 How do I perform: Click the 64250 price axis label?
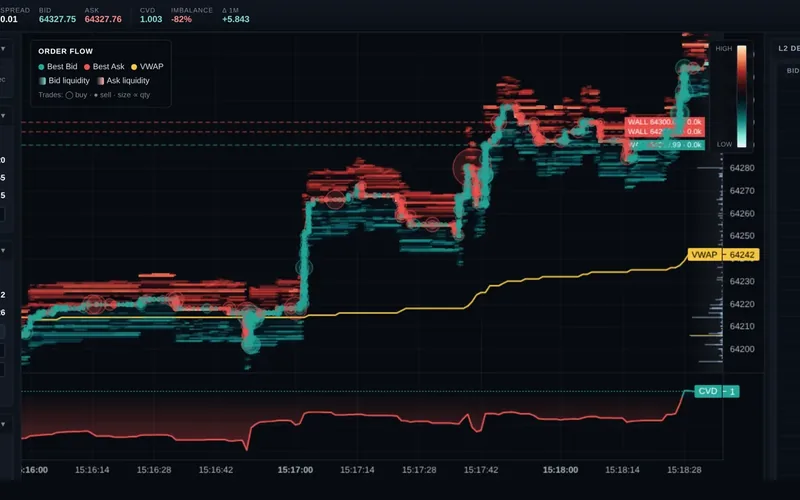point(742,236)
